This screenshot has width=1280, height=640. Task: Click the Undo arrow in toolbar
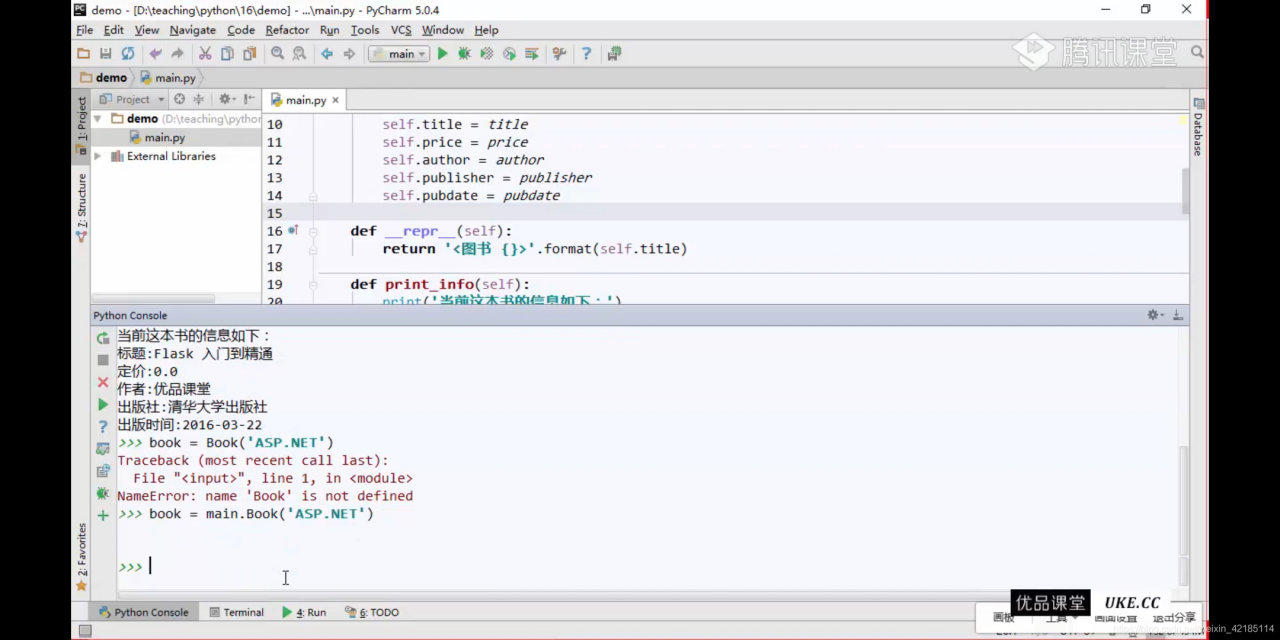pos(155,54)
